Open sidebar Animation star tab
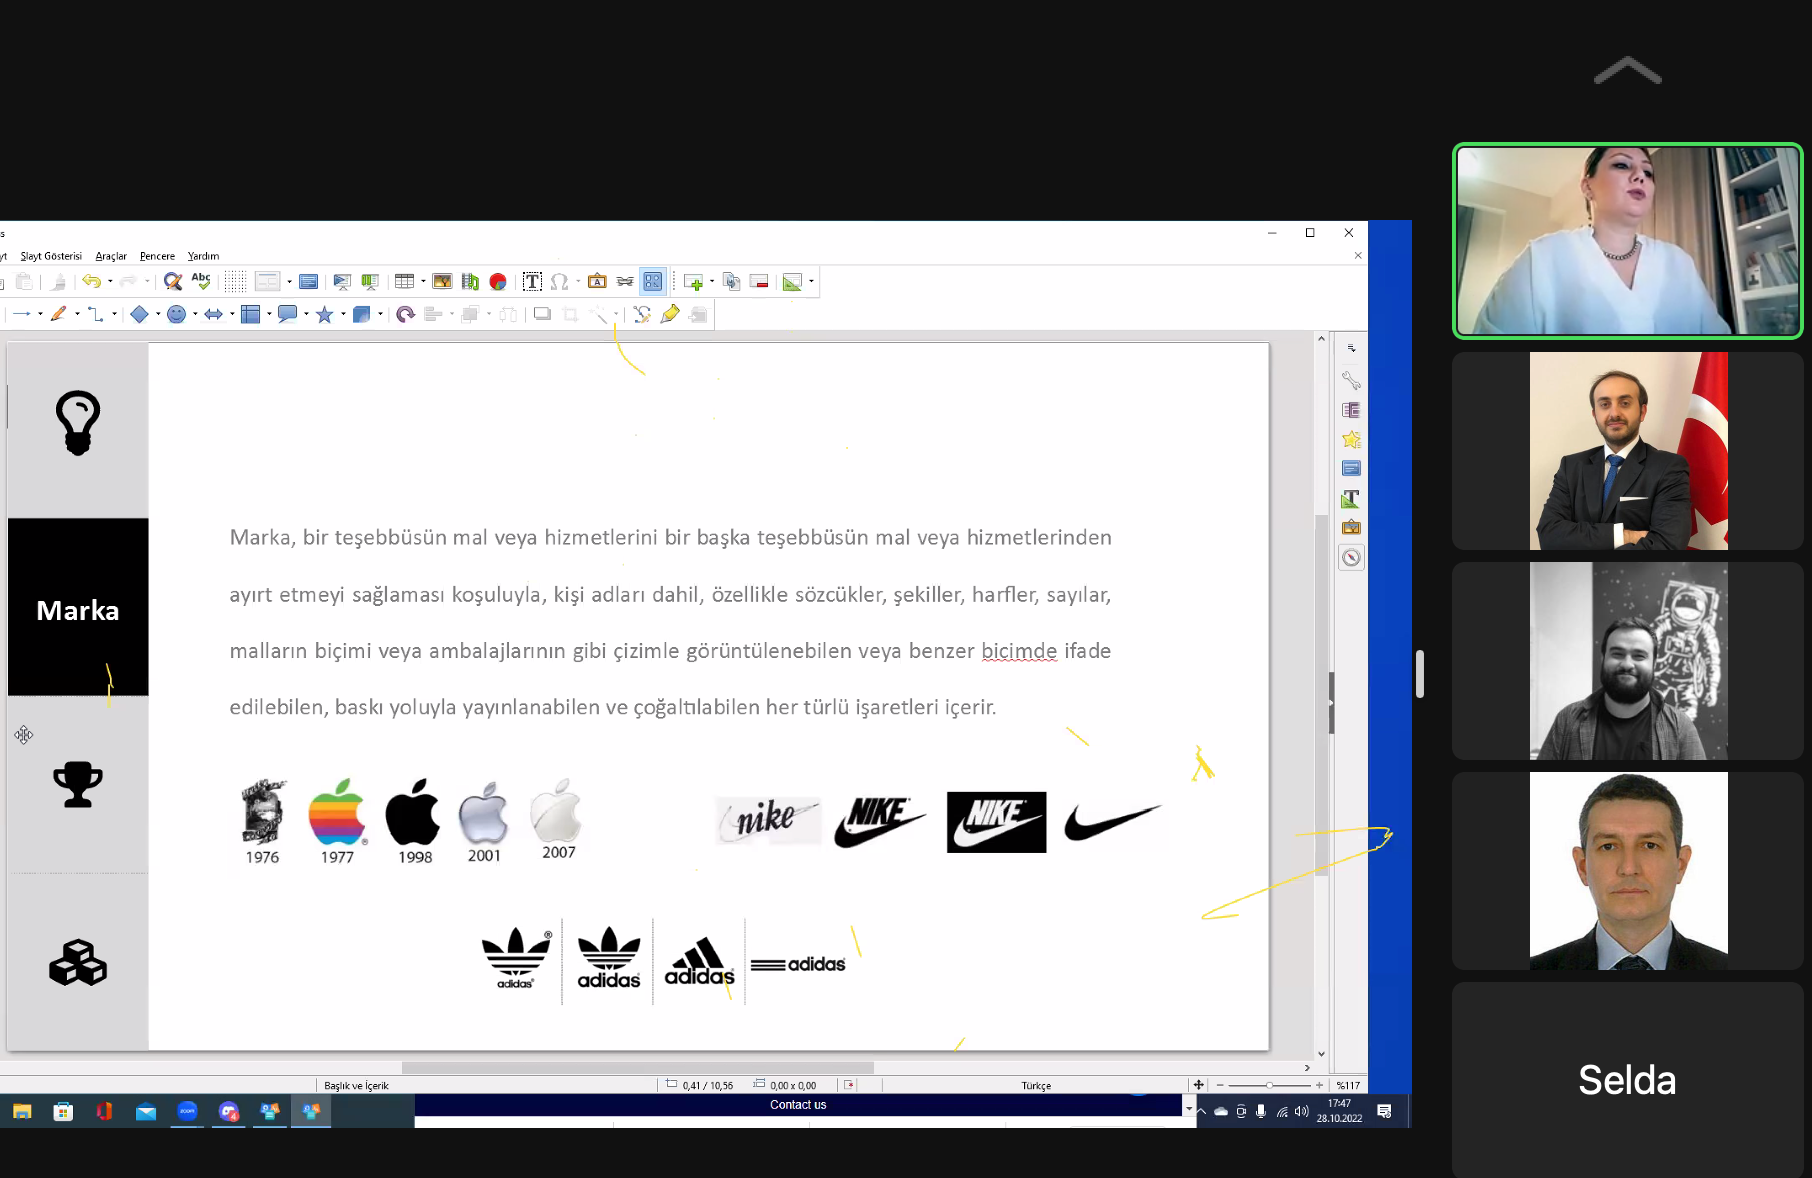This screenshot has width=1812, height=1178. pos(1351,439)
